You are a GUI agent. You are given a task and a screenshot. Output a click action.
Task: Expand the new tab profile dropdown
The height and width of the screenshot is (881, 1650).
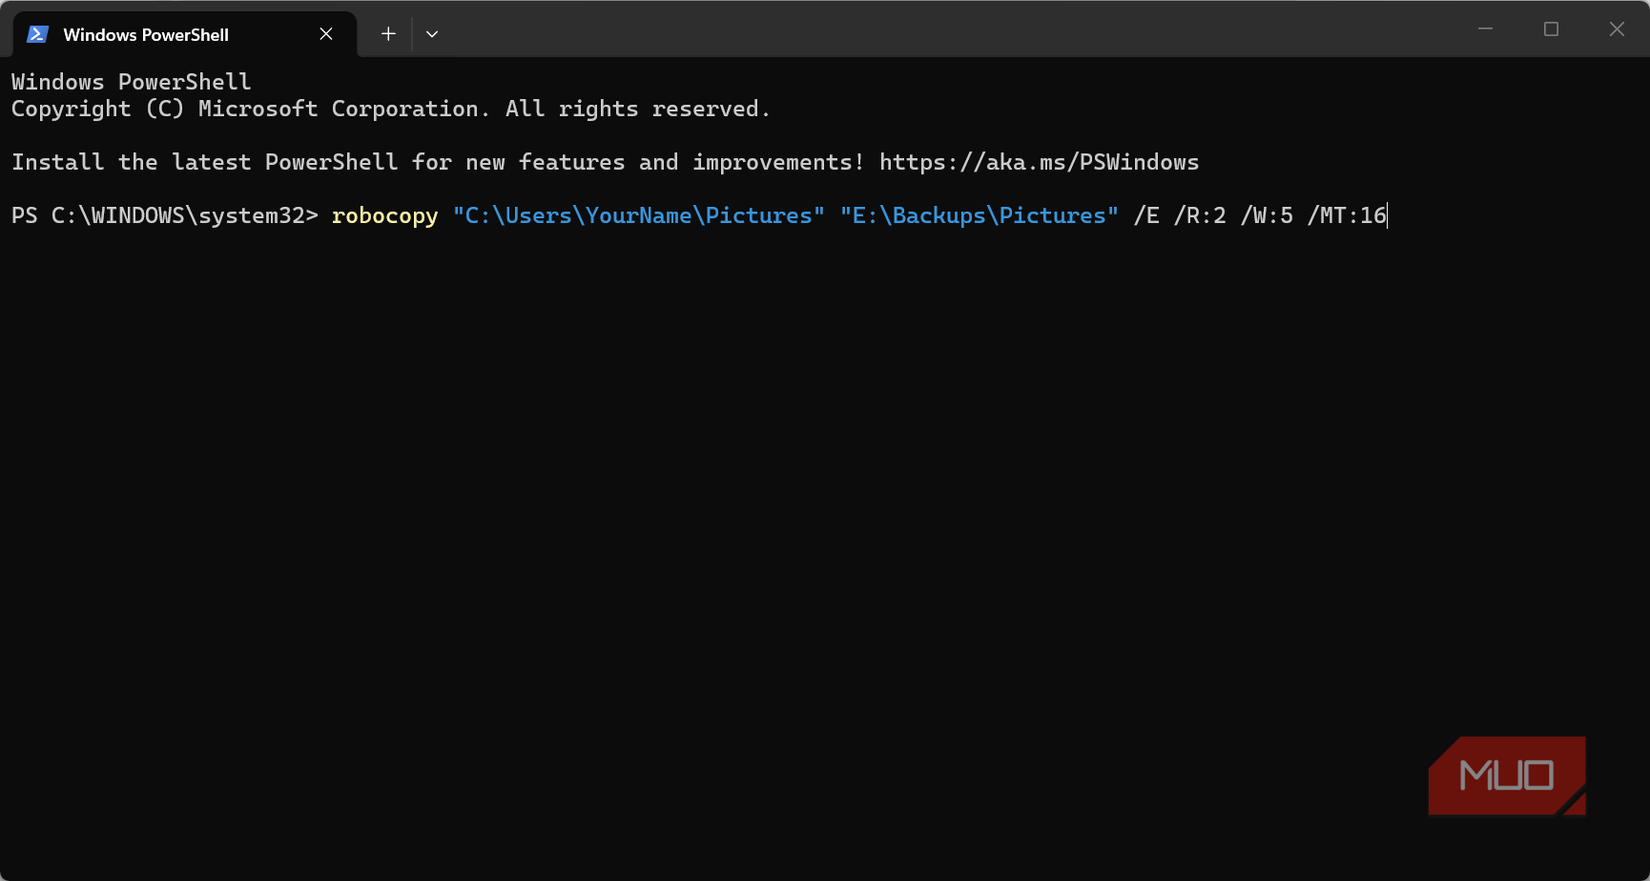point(432,34)
